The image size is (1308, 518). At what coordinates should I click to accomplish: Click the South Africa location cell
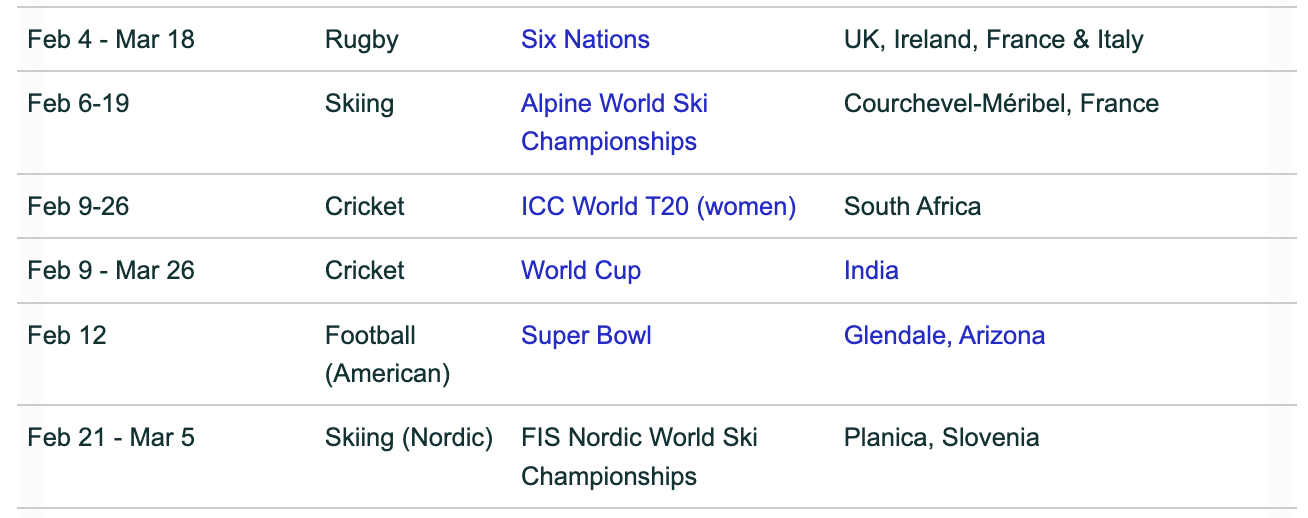(x=912, y=206)
